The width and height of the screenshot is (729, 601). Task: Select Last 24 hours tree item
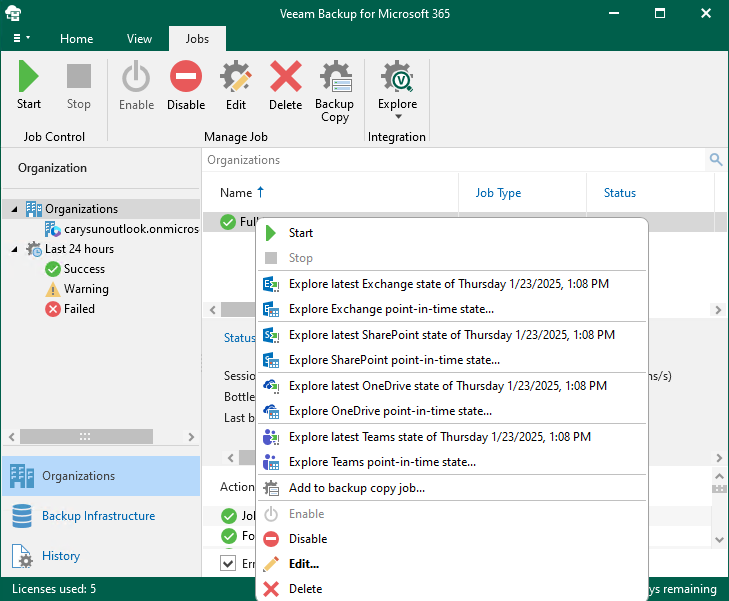79,249
